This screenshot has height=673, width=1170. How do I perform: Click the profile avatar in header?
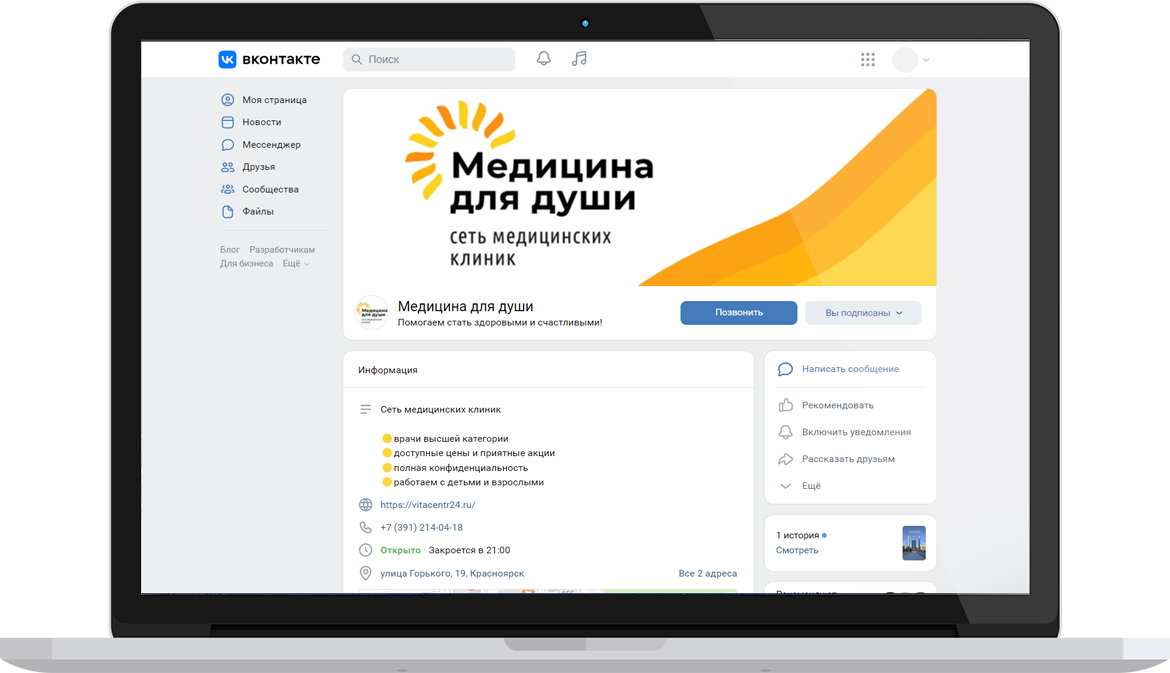click(904, 60)
